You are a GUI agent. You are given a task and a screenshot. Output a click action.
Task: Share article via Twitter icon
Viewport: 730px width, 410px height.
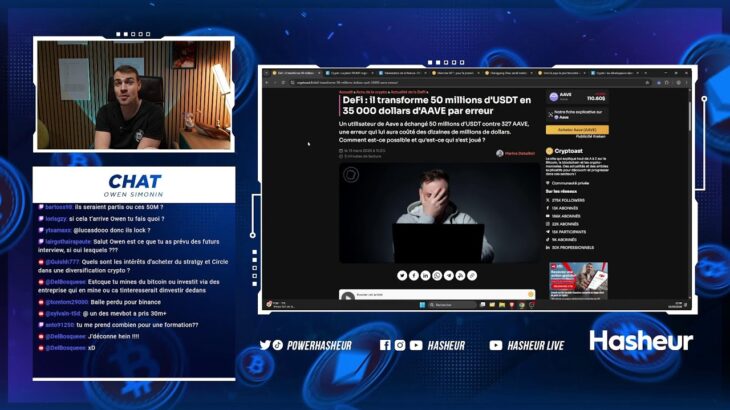tap(402, 275)
